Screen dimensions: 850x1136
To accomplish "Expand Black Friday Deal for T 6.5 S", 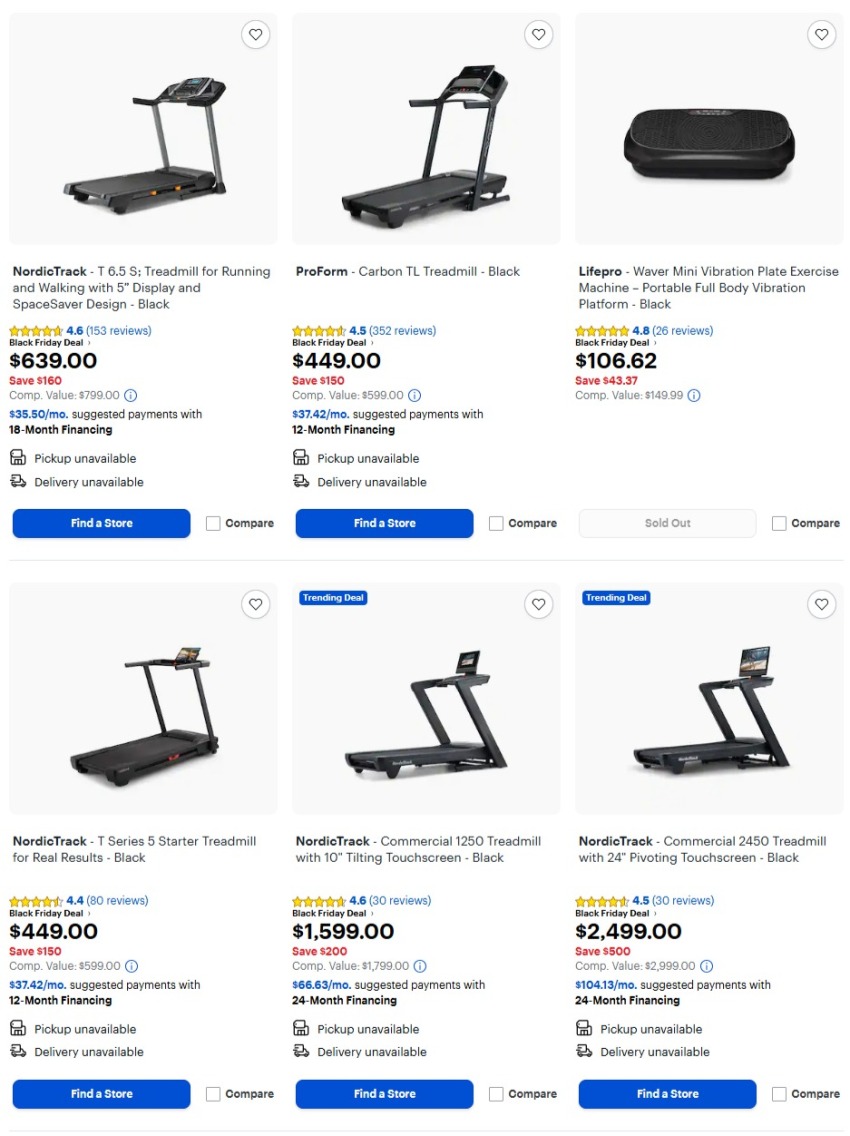I will pyautogui.click(x=48, y=342).
